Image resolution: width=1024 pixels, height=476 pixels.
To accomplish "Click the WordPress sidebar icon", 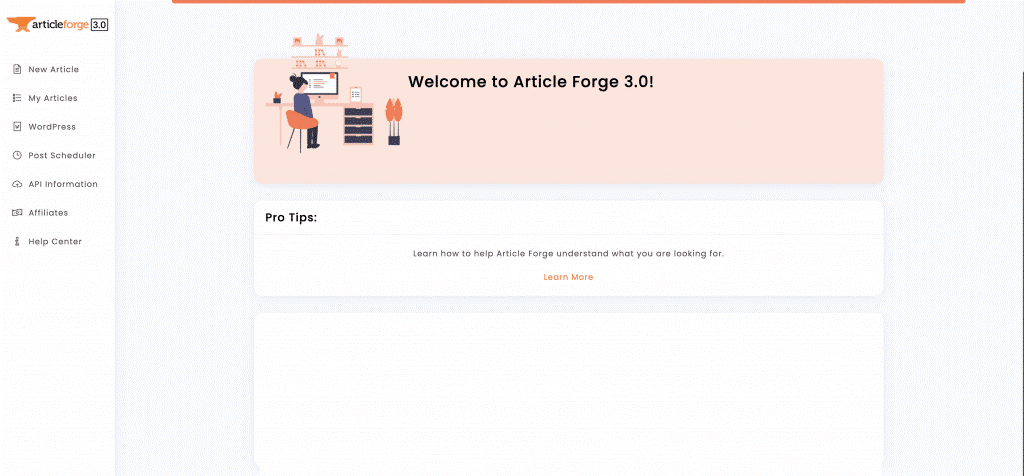I will pyautogui.click(x=17, y=127).
